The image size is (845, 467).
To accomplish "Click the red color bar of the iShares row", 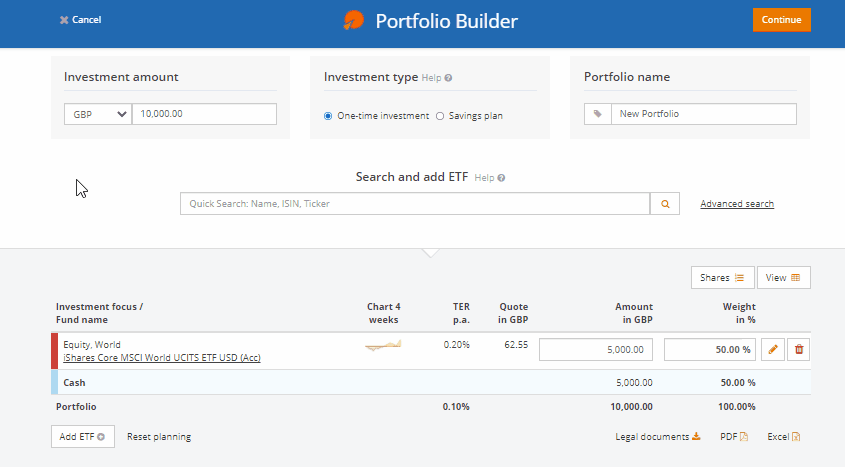I will click(x=54, y=351).
